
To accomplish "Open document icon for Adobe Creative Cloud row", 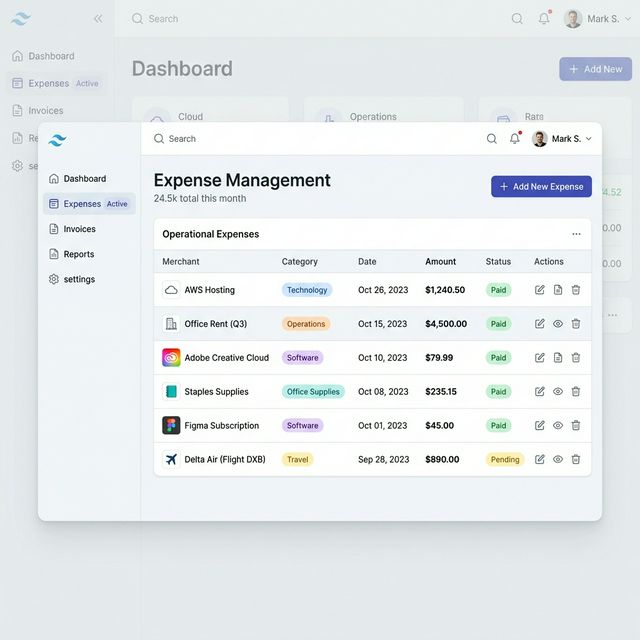I will tap(558, 358).
